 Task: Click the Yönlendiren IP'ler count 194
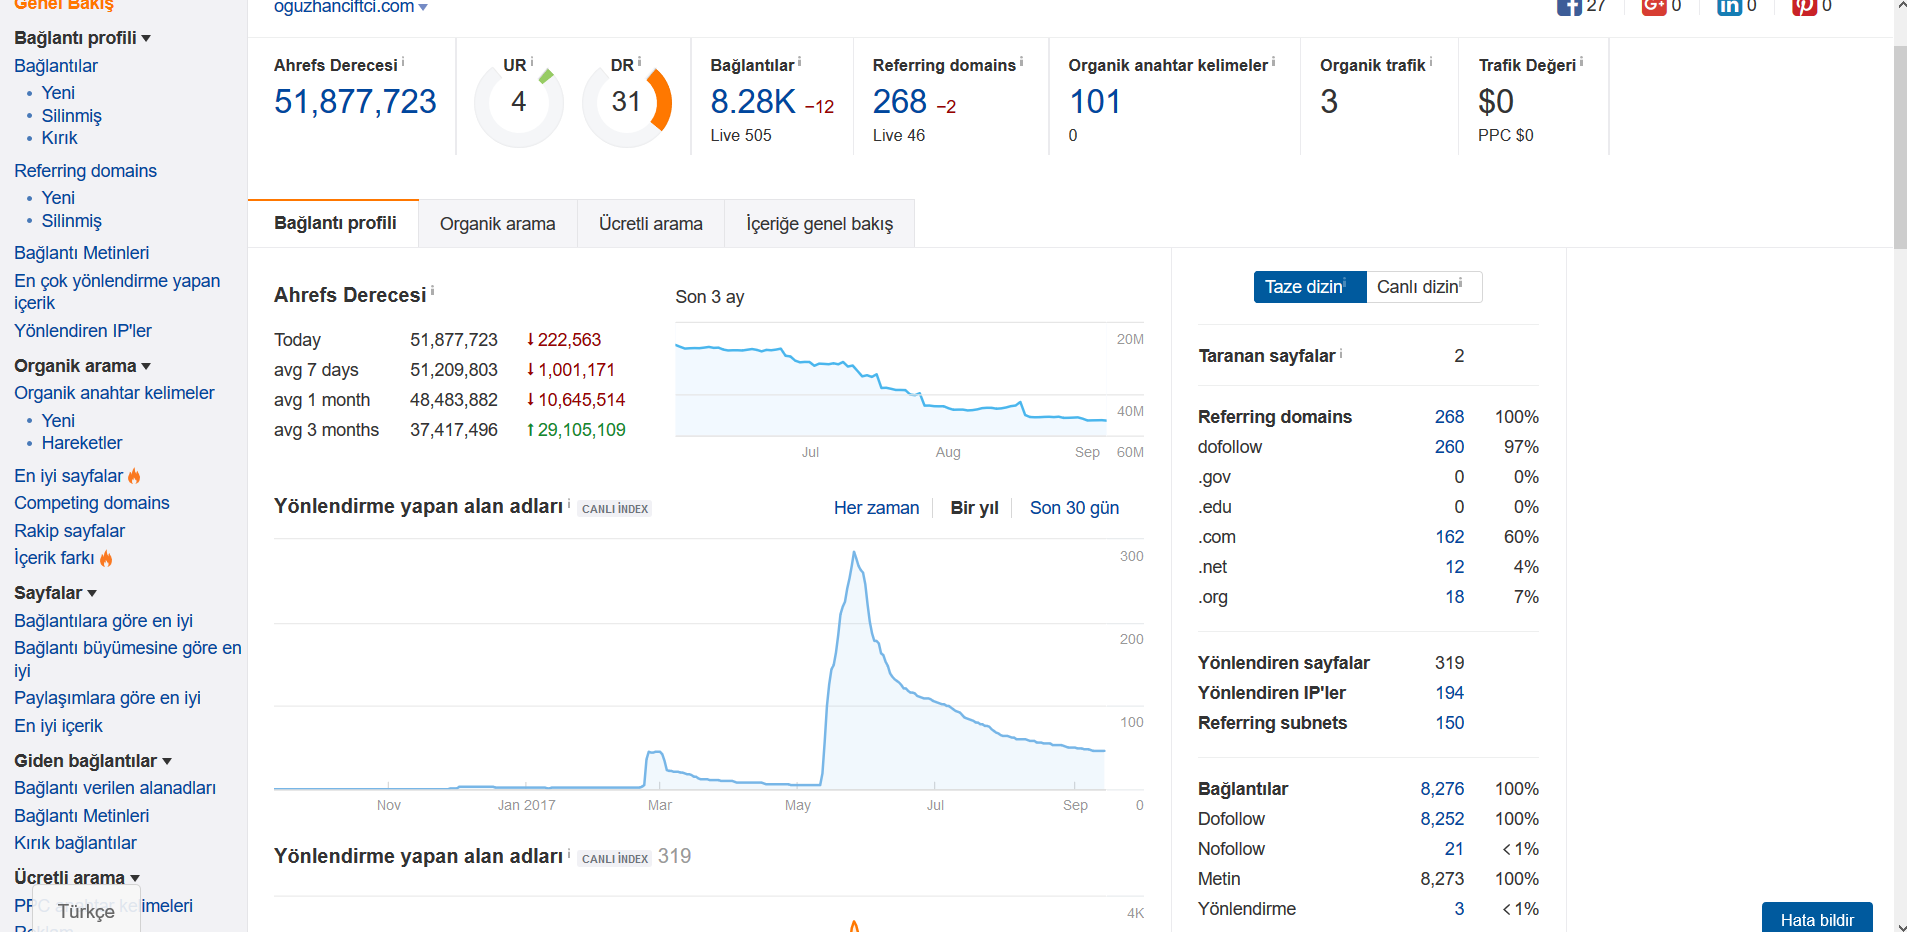[x=1449, y=693]
